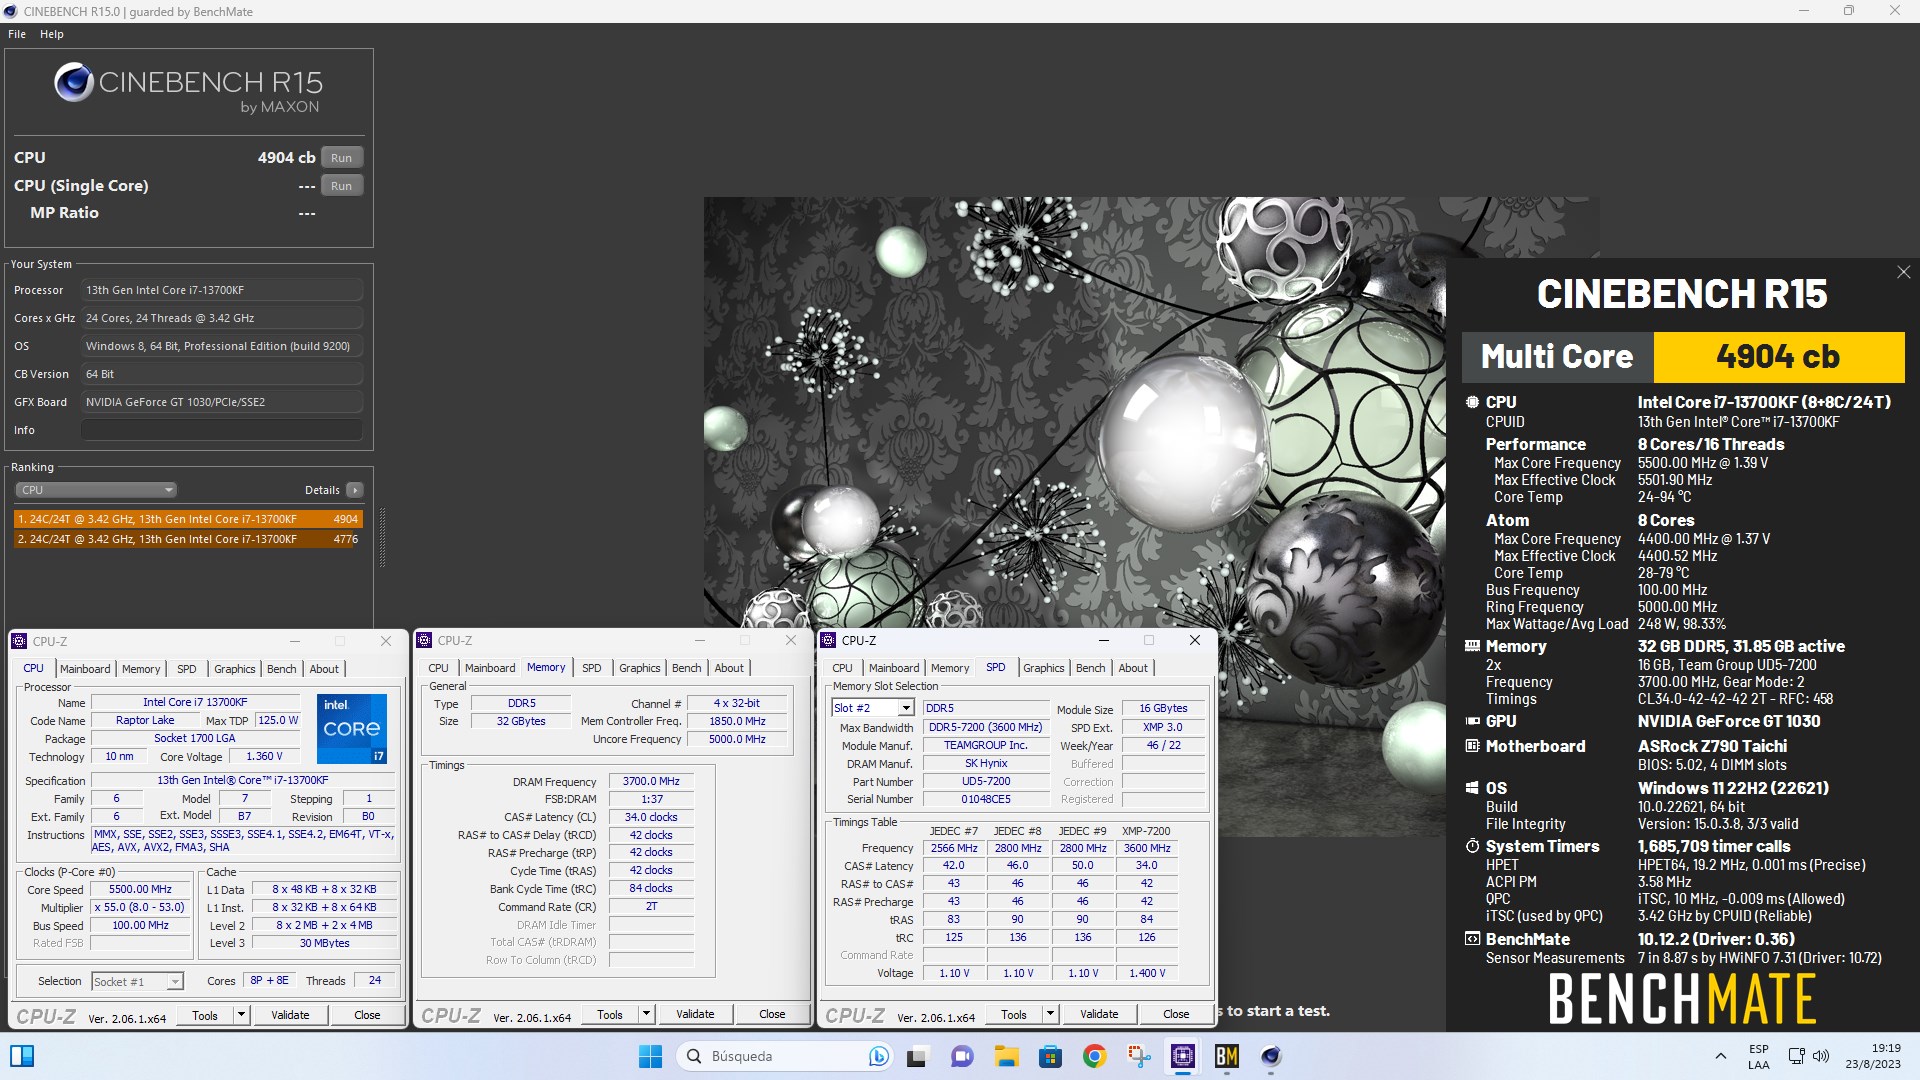Click the Intel Core i7 badge in CPU-Z

(x=352, y=728)
